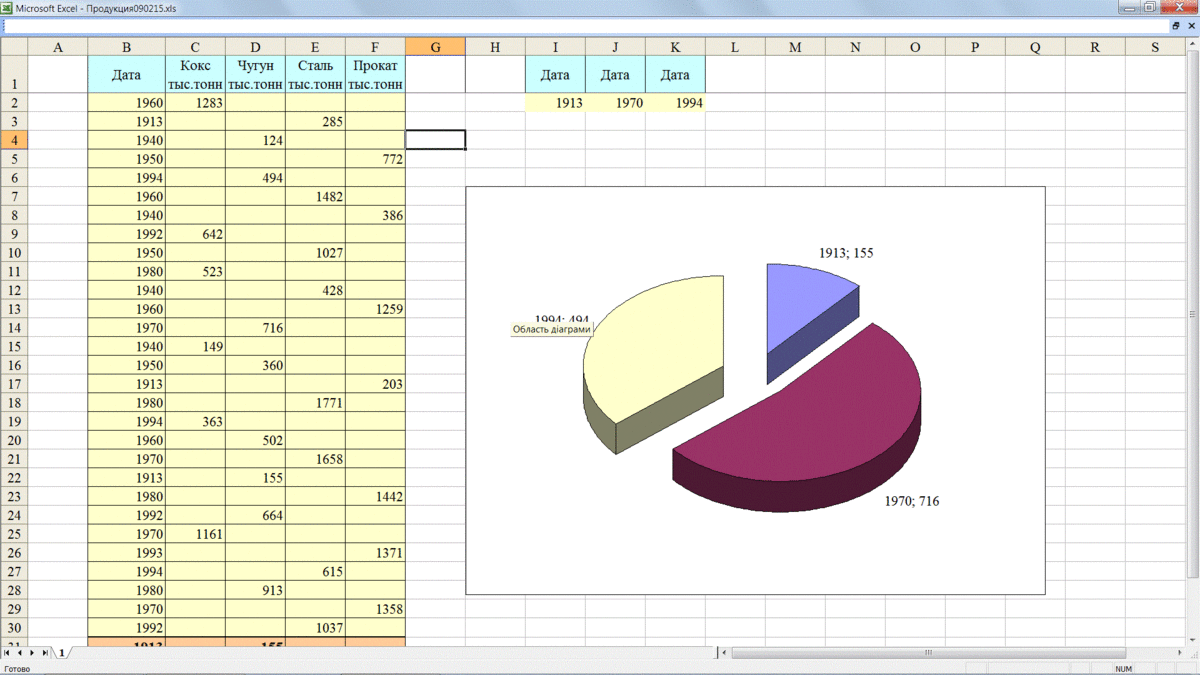Select the cell containing 1259
Screen dimensions: 1200x675
click(x=375, y=309)
